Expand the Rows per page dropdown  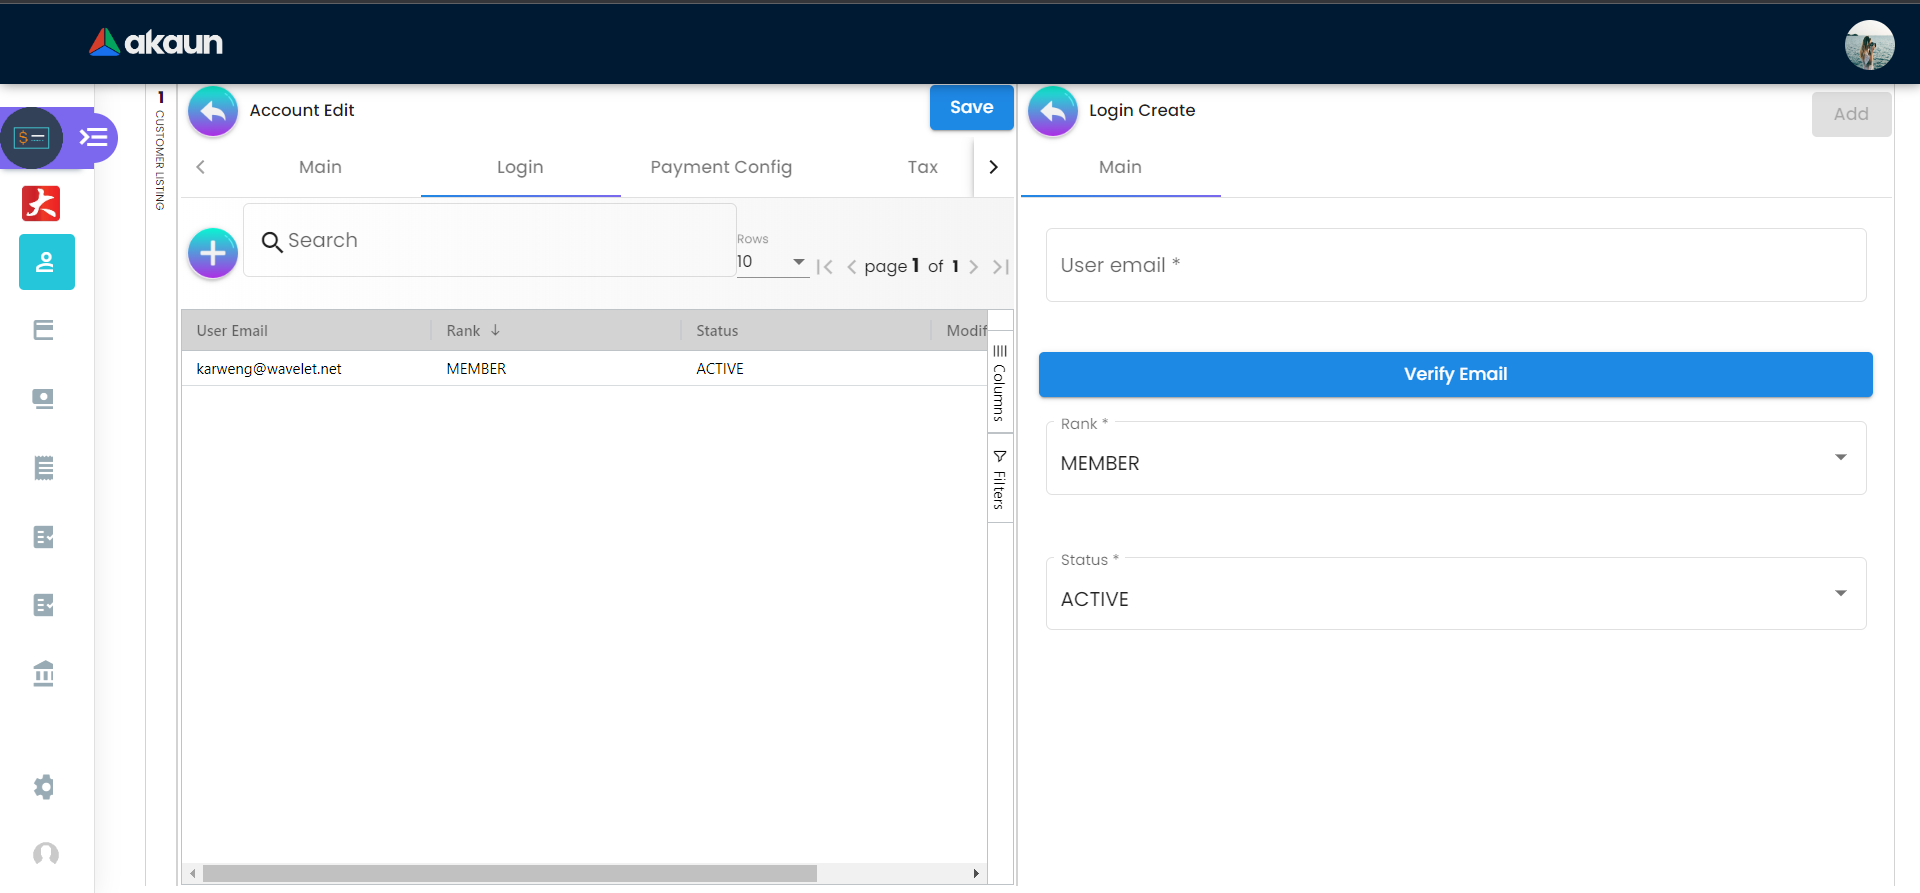pos(772,262)
